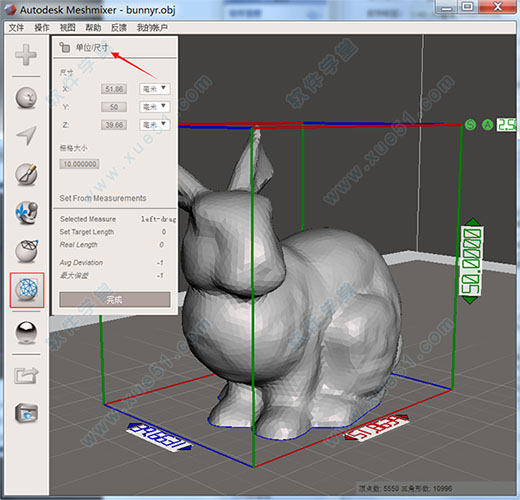Click the Real Length label
520x500 pixels.
pyautogui.click(x=79, y=245)
